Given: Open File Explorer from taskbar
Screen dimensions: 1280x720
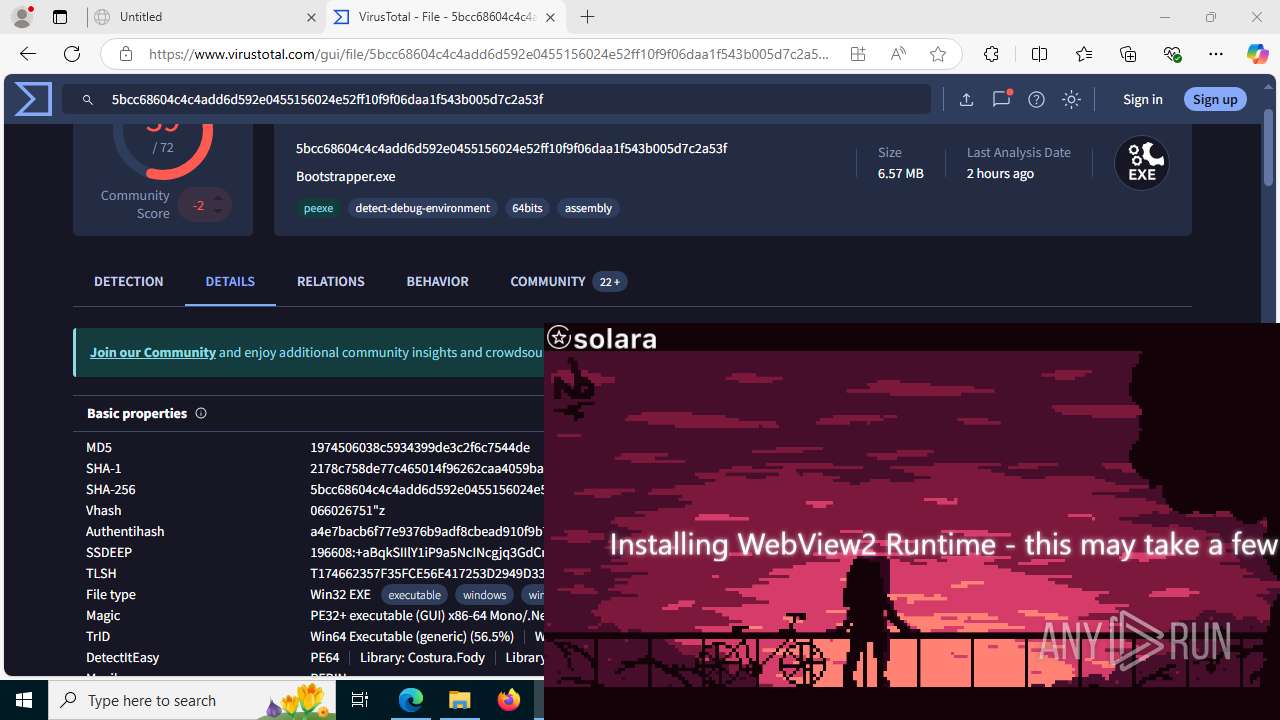Looking at the screenshot, I should coord(460,700).
